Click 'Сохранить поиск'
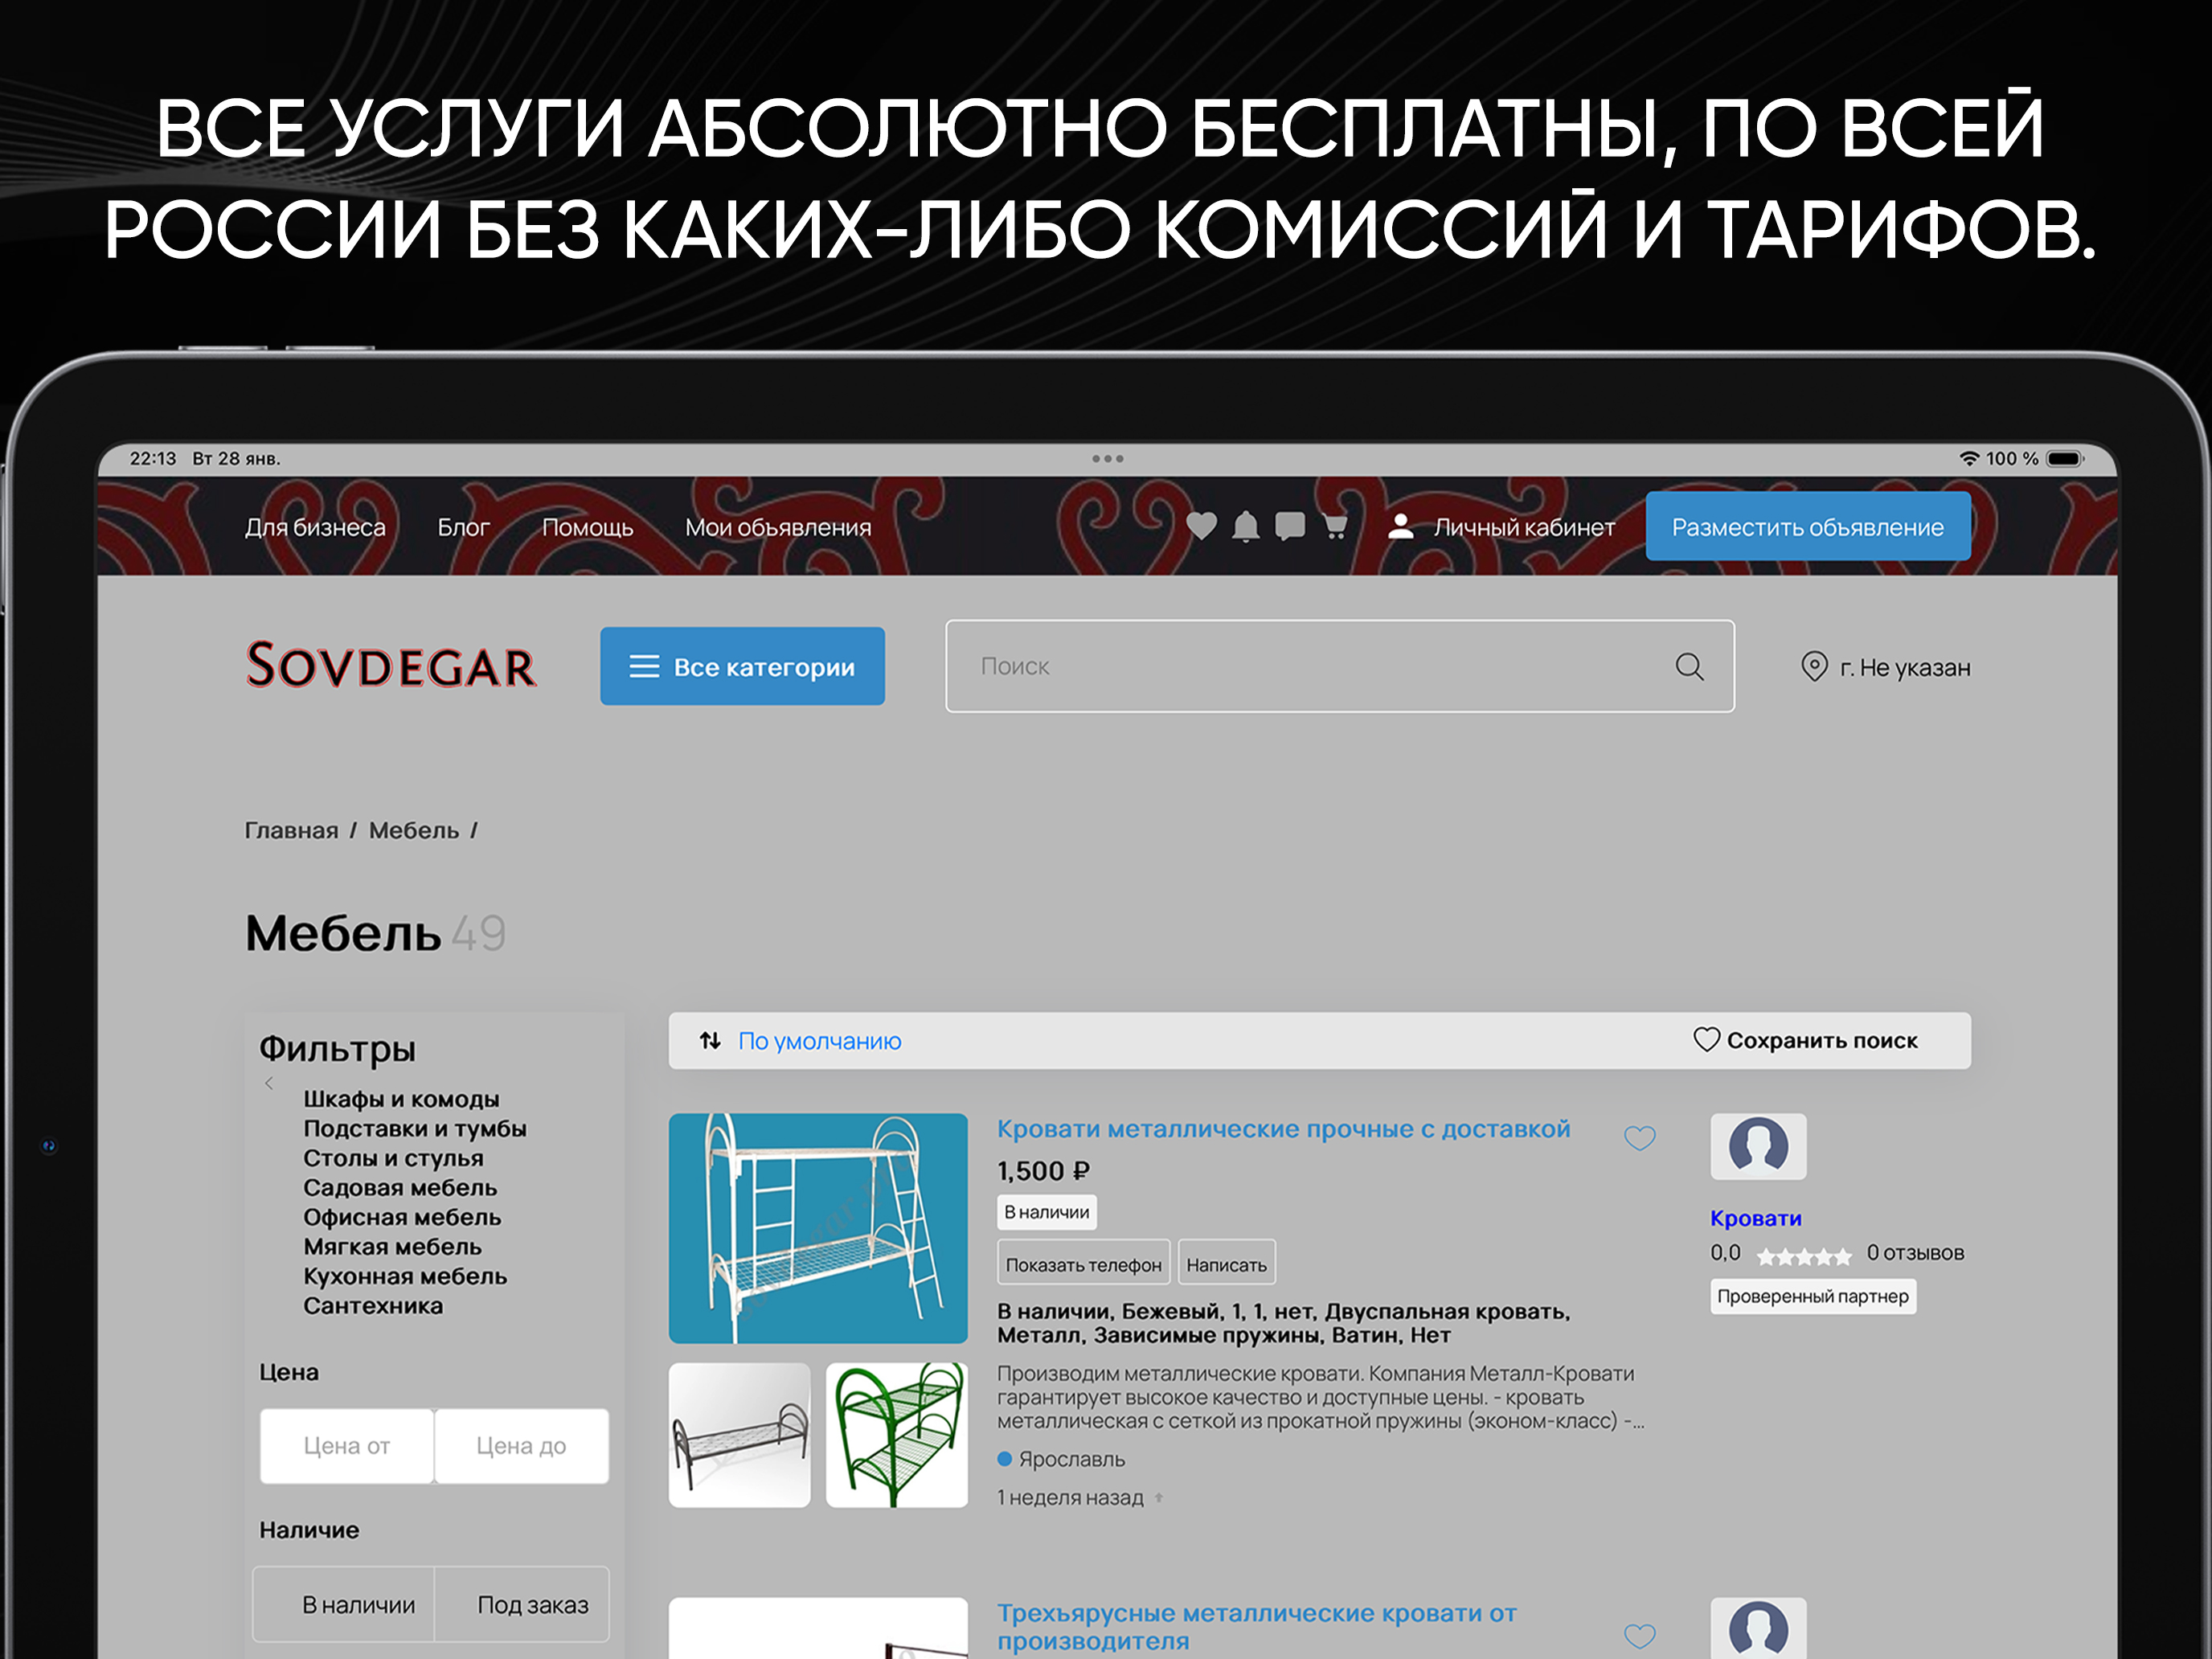The height and width of the screenshot is (1659, 2212). tap(1822, 1040)
